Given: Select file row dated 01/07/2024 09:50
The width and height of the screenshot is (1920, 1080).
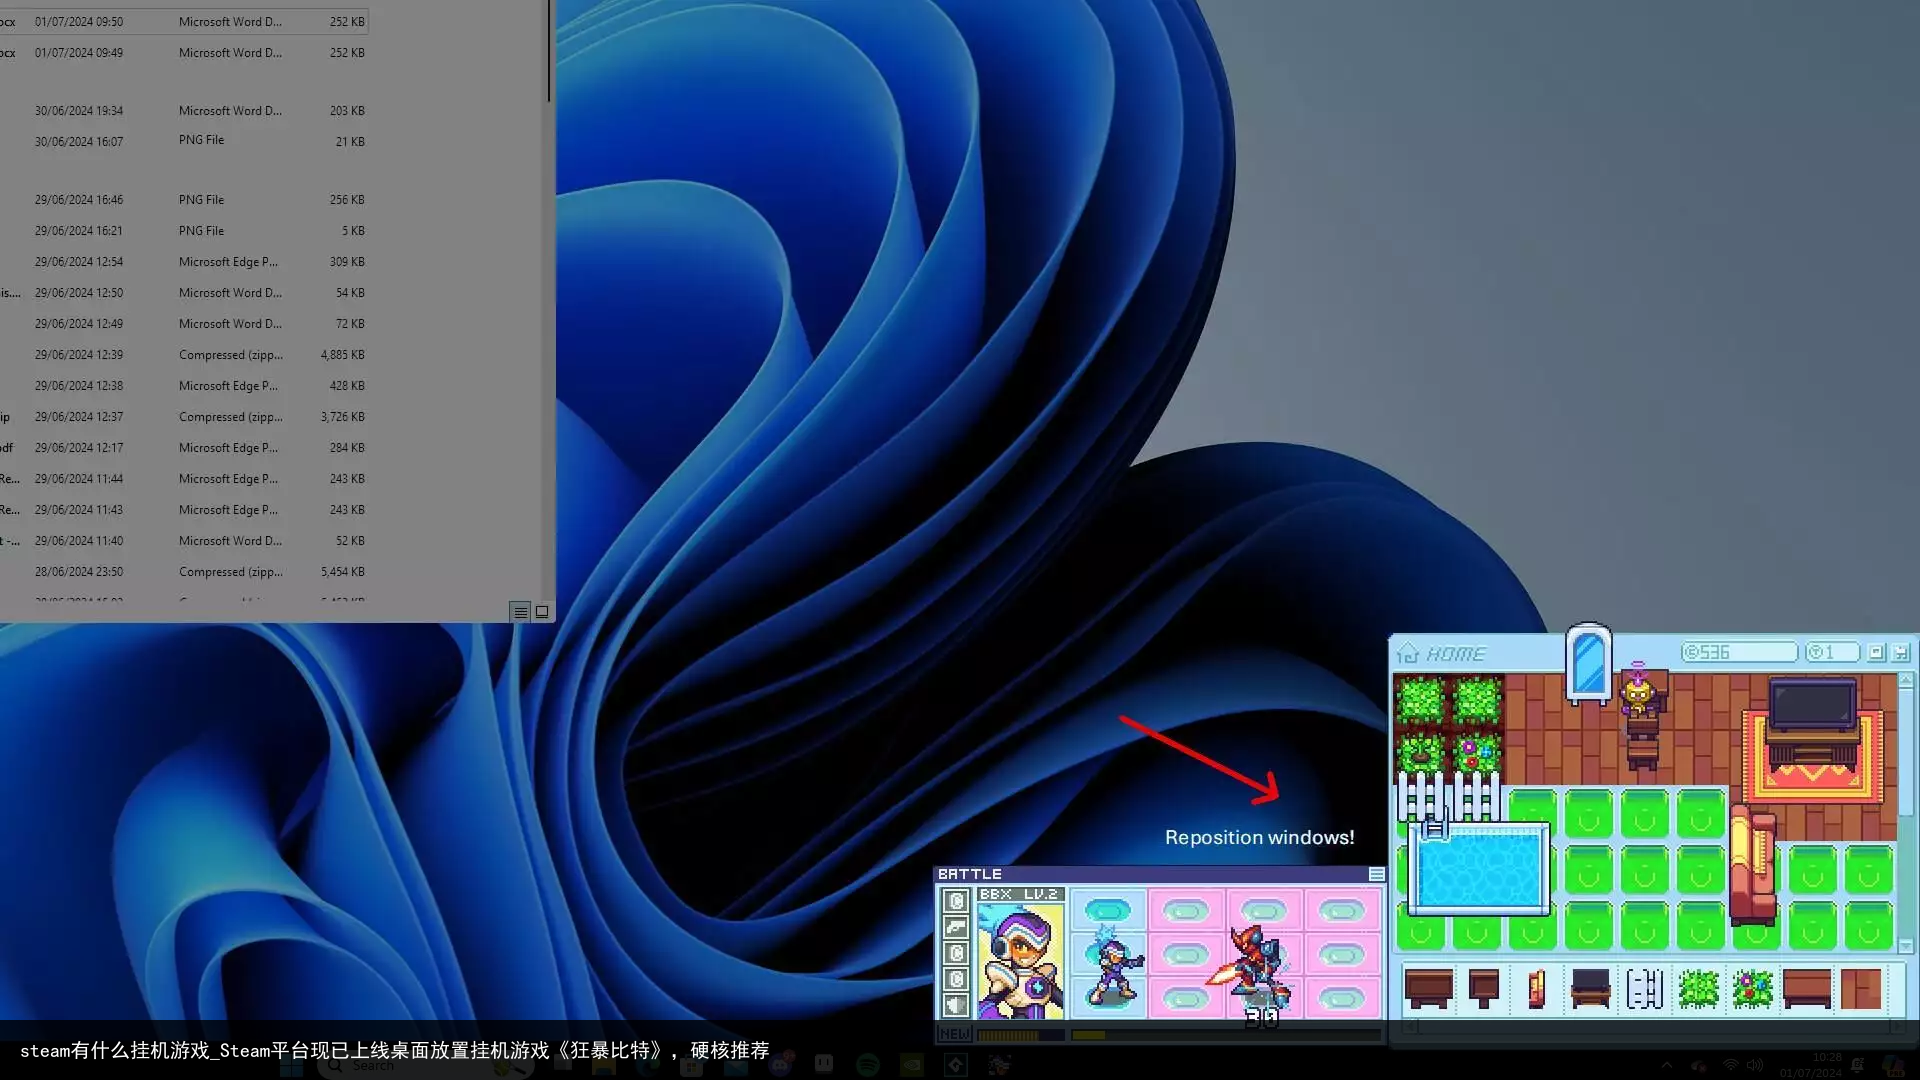Looking at the screenshot, I should 184,21.
